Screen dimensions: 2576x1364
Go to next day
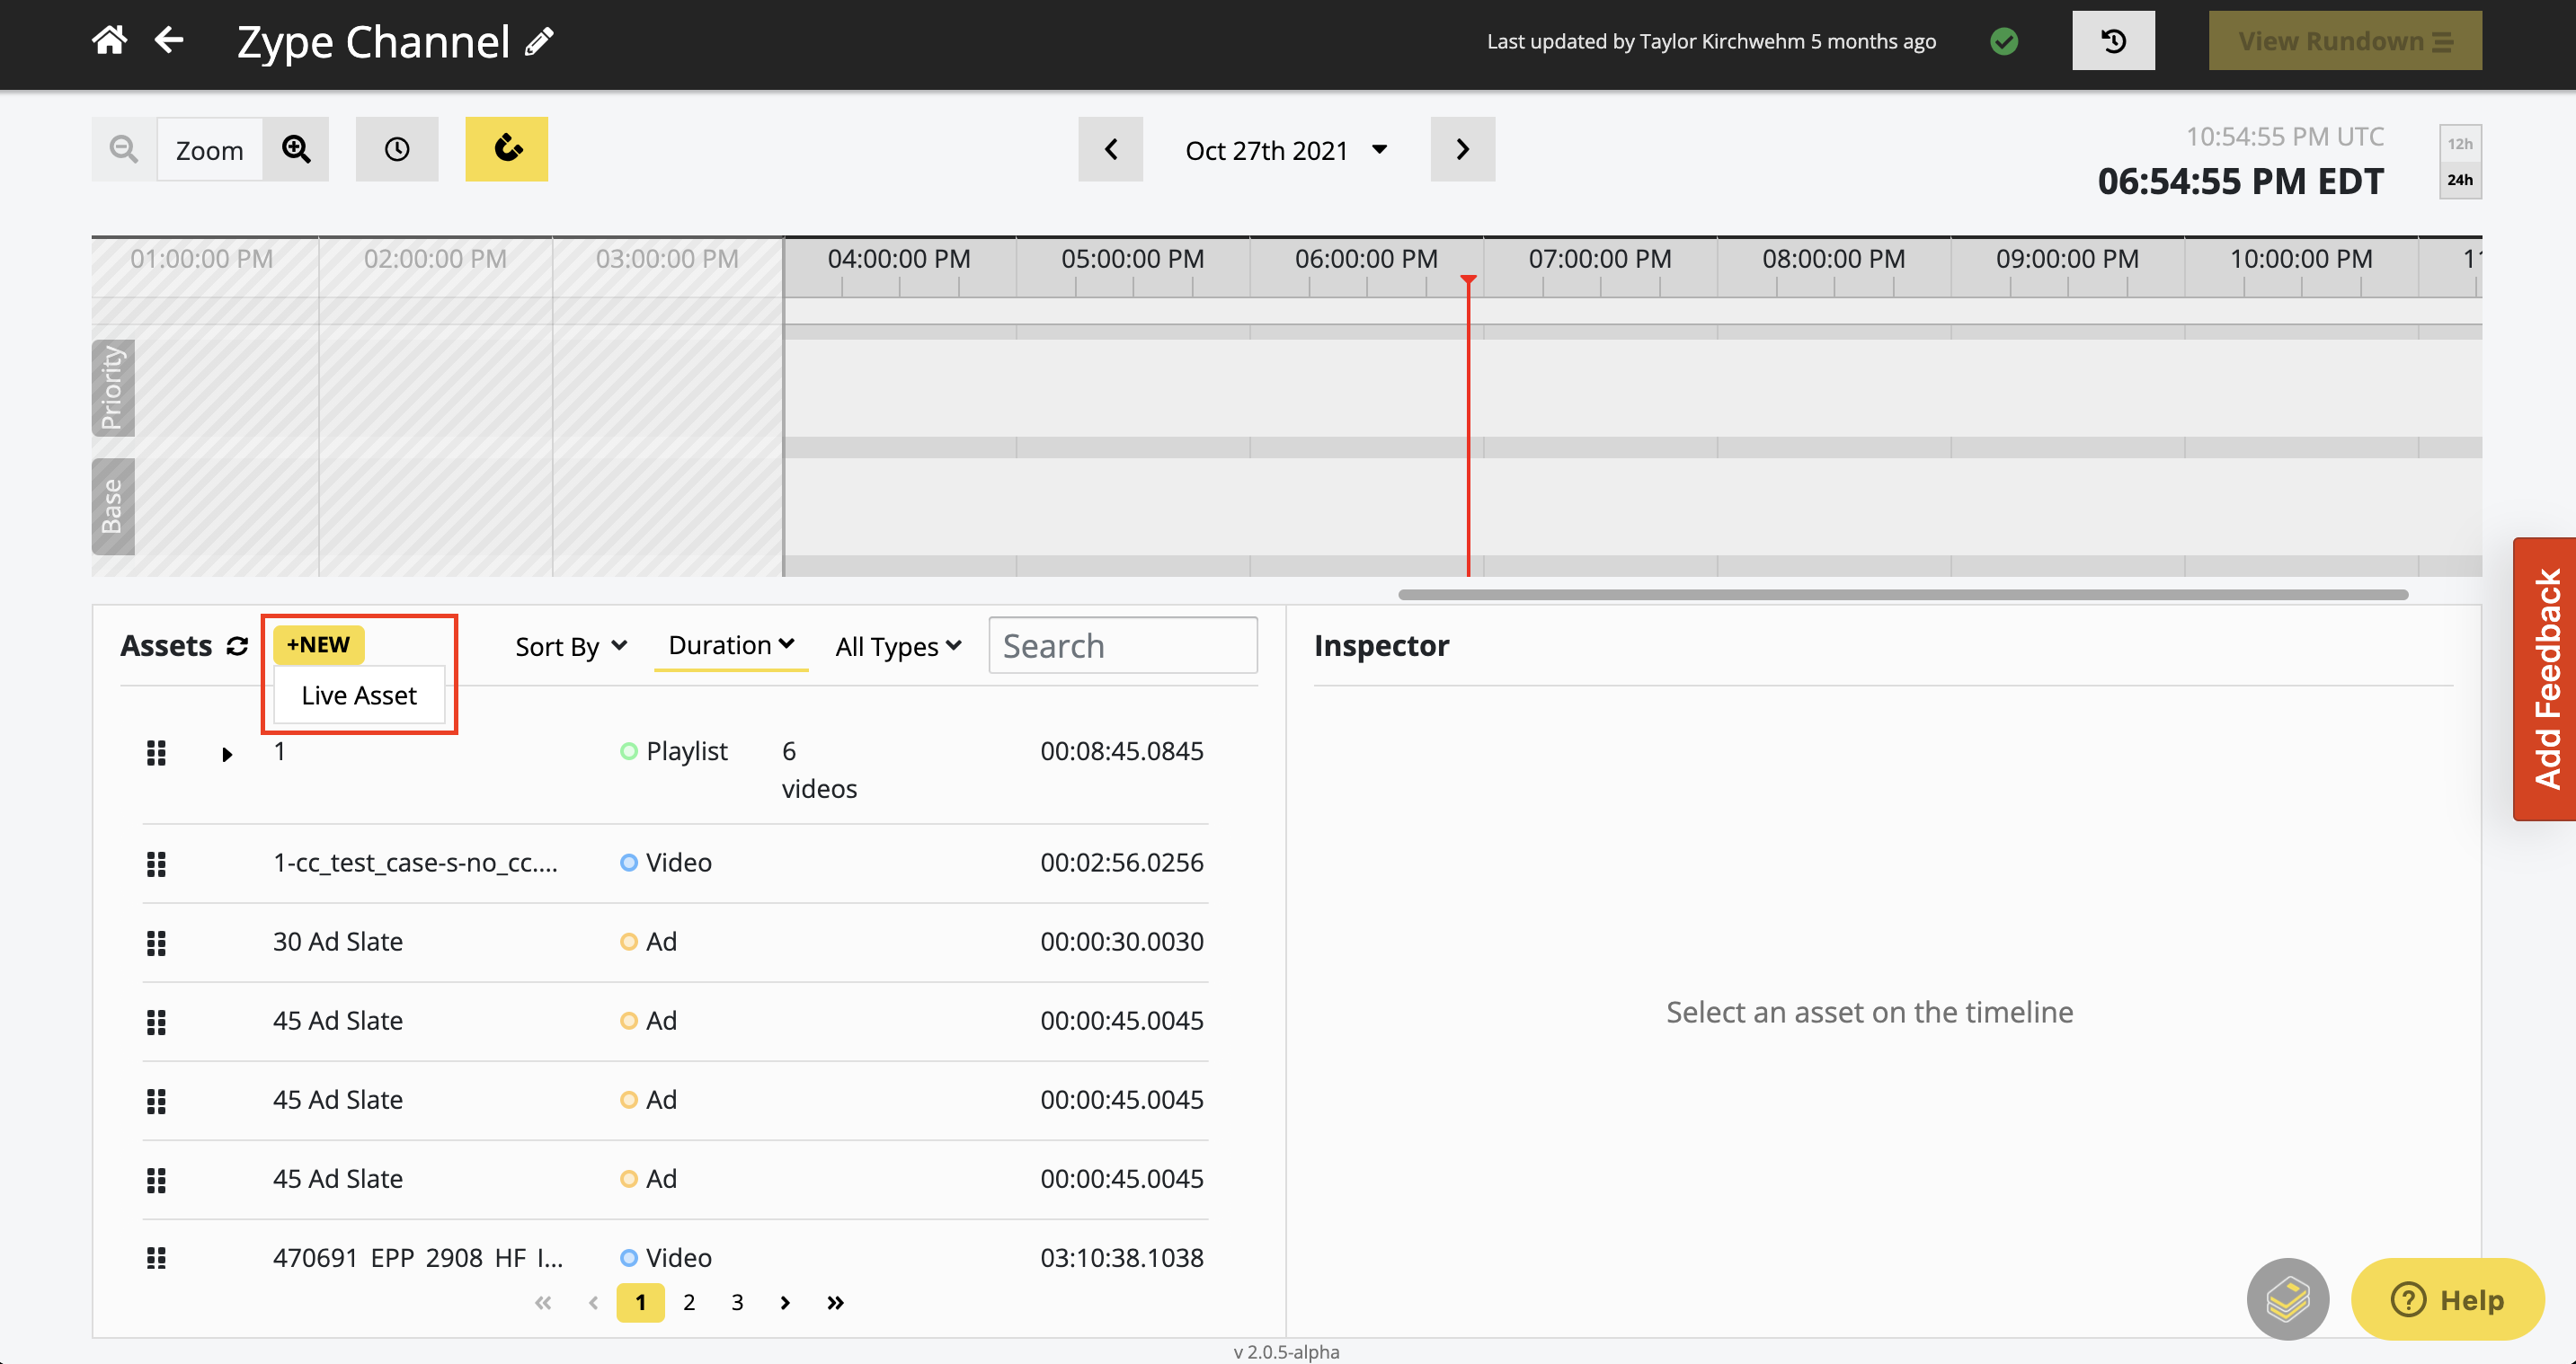pyautogui.click(x=1463, y=149)
